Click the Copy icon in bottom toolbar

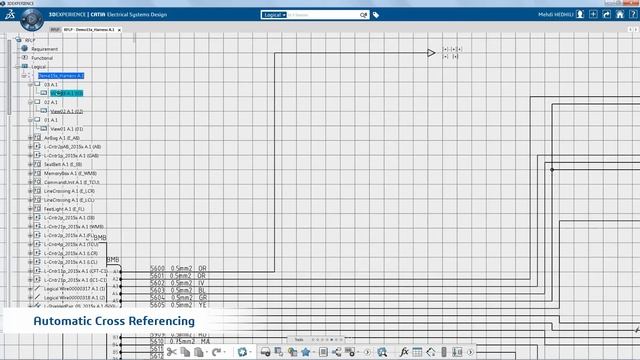[x=185, y=352]
